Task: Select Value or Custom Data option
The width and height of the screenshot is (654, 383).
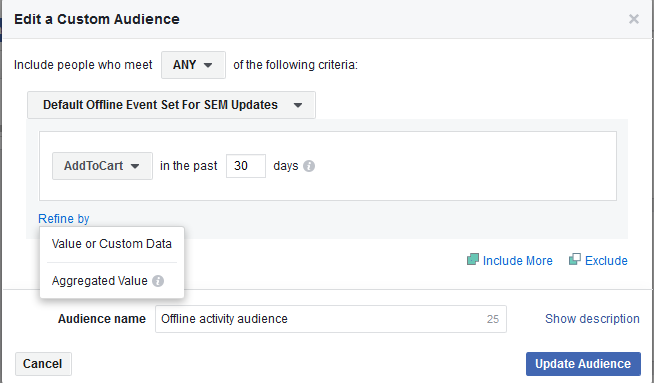Action: pos(112,244)
